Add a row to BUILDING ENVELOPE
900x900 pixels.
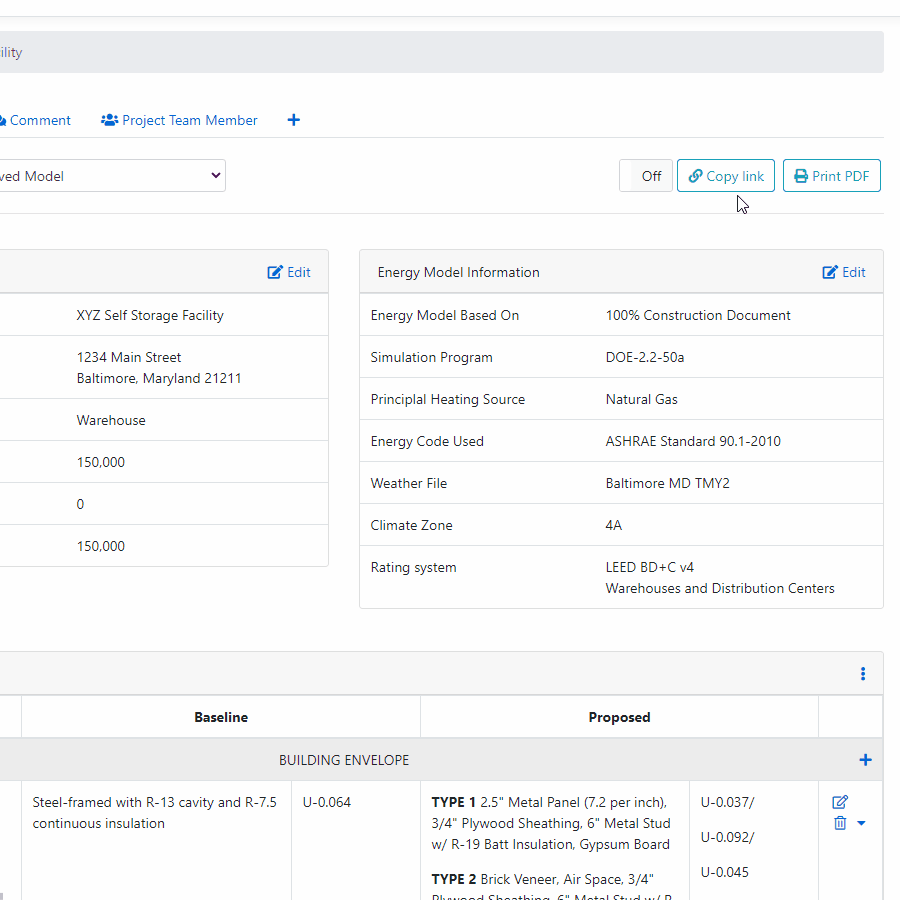pos(865,760)
